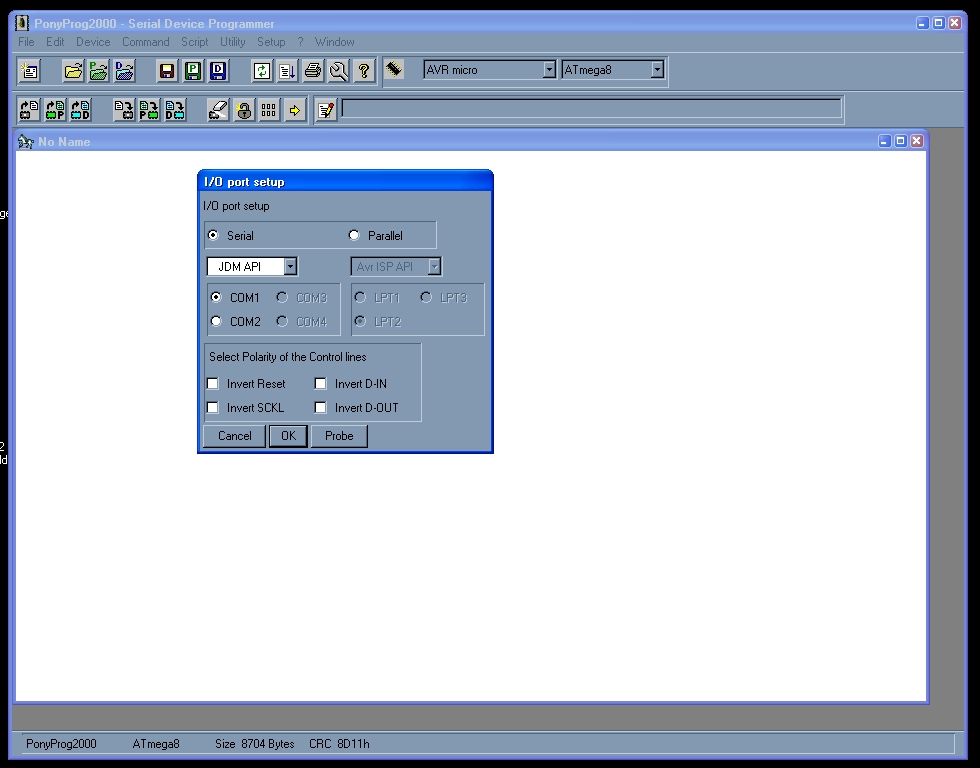This screenshot has height=768, width=980.
Task: Open the Avr ISP API dropdown
Action: coord(434,266)
